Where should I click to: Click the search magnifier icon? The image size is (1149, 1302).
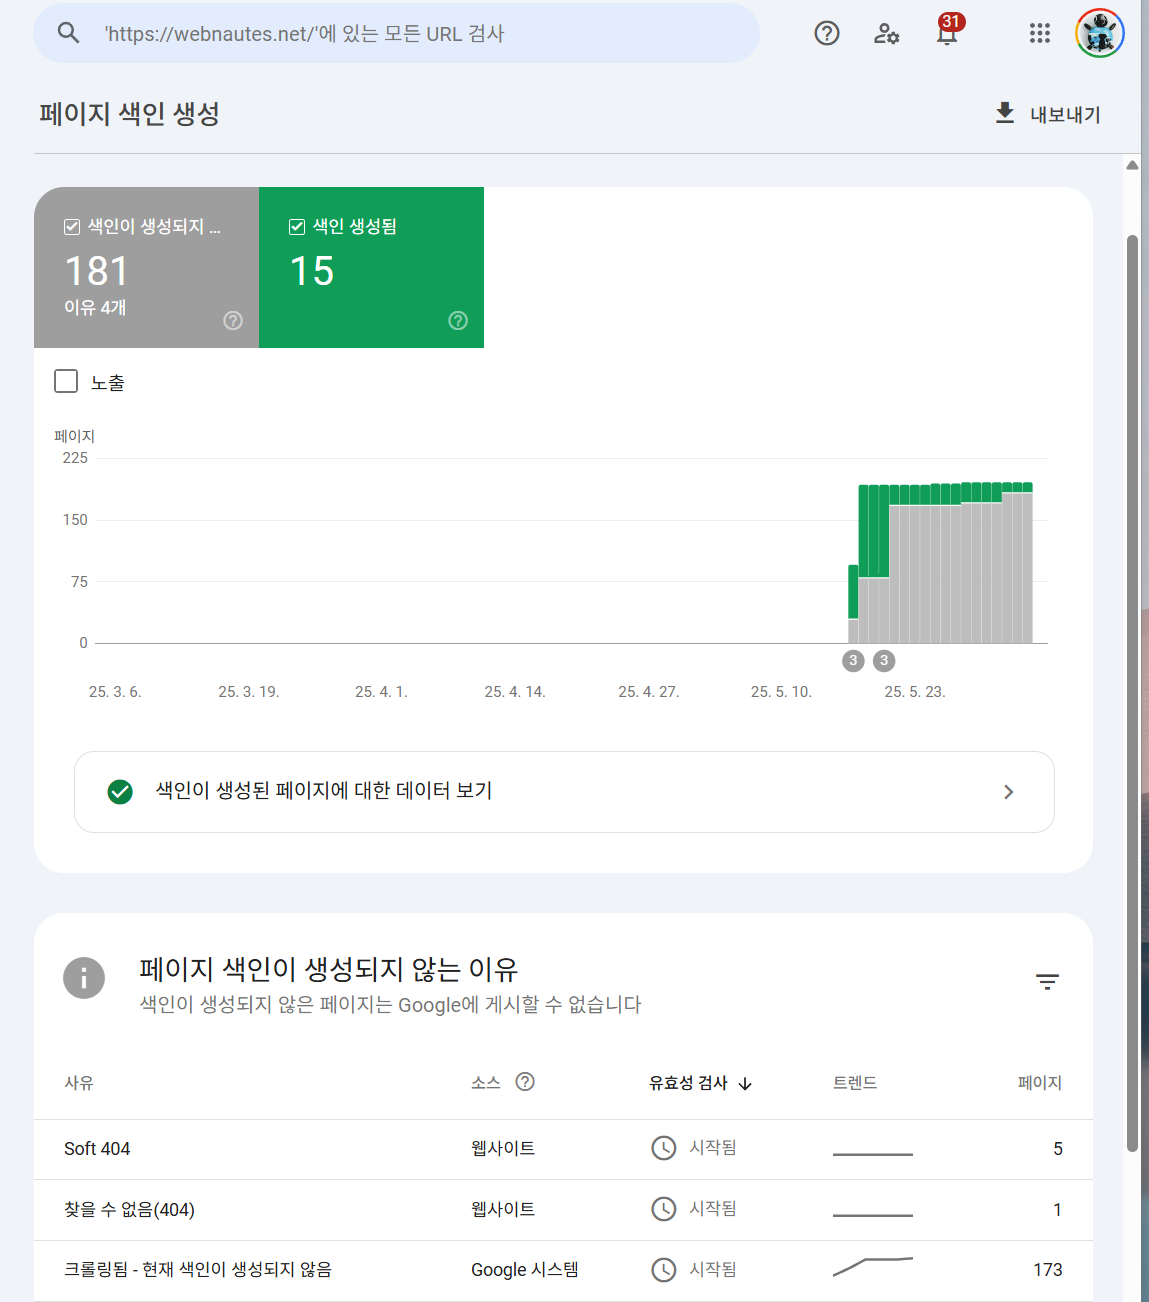click(x=68, y=33)
